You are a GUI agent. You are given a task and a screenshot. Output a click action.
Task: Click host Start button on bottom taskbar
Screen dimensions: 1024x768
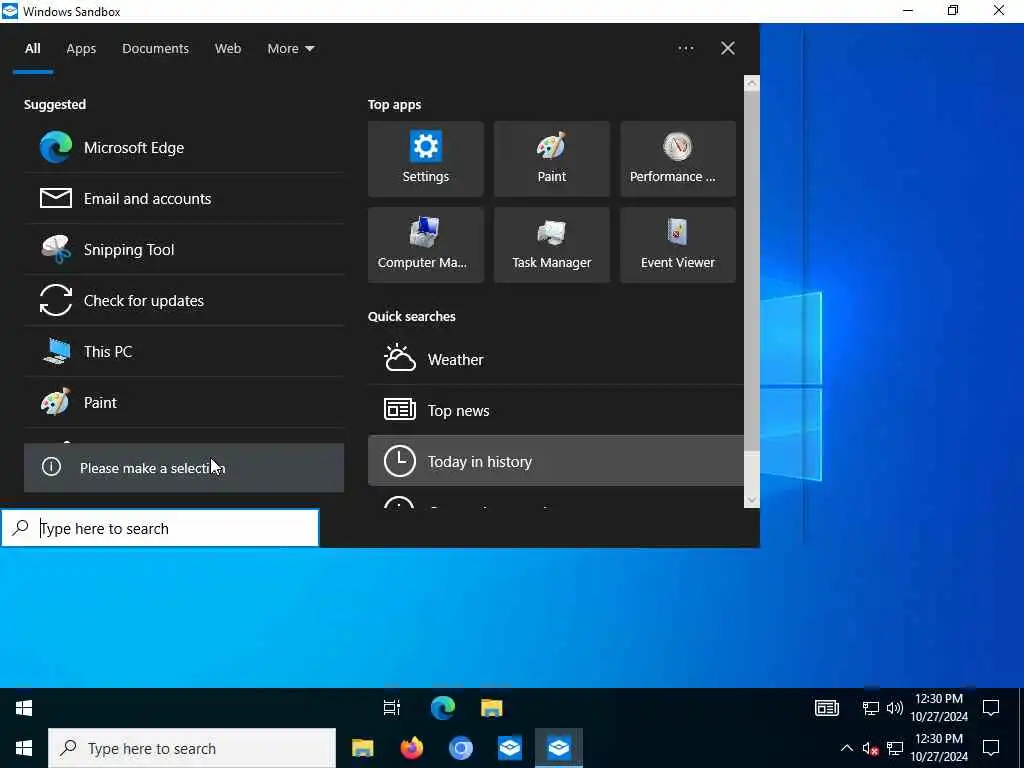(x=24, y=748)
